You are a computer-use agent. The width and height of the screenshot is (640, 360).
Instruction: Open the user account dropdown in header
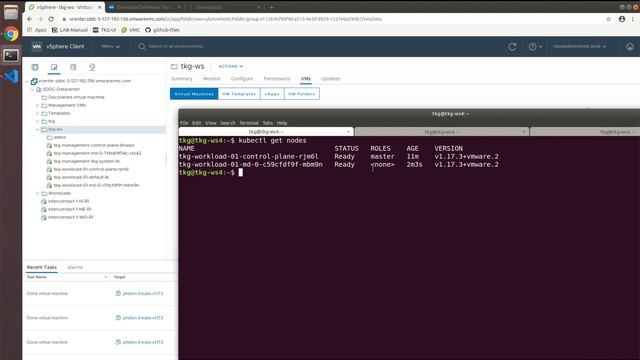pyautogui.click(x=580, y=47)
